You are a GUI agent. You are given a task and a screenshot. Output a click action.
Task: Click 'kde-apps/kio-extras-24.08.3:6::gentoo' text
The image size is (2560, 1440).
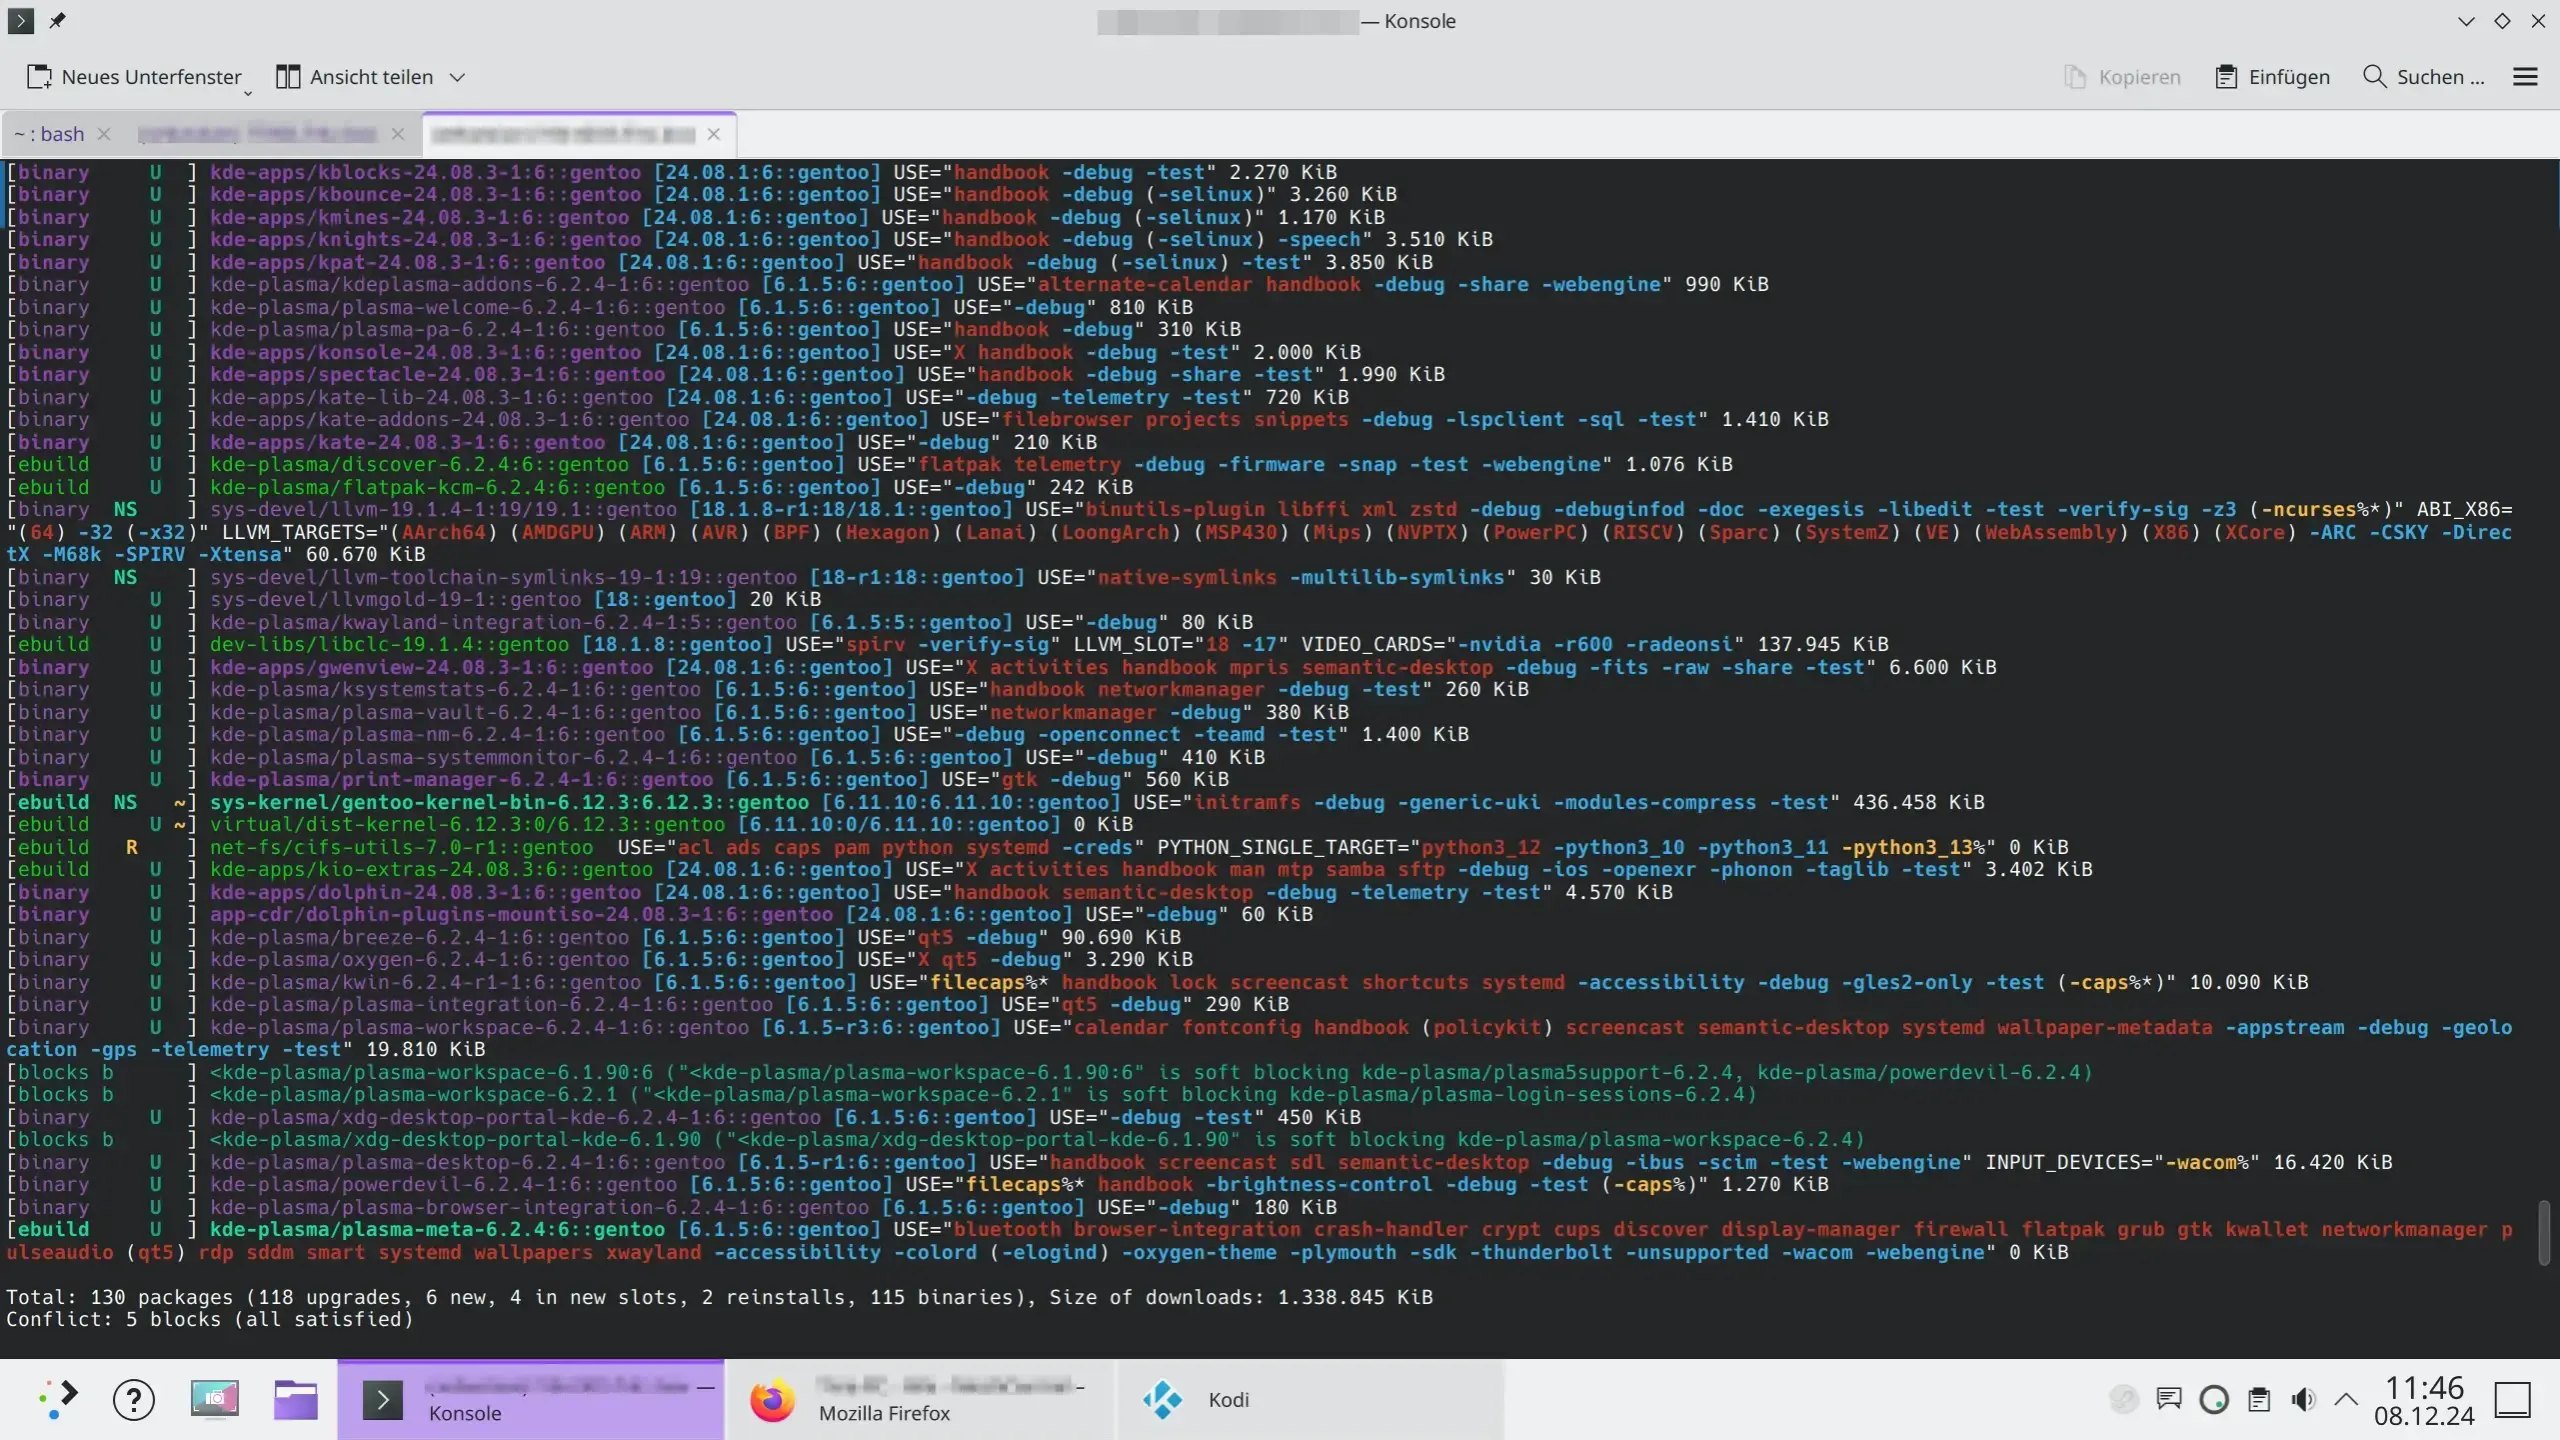(431, 869)
